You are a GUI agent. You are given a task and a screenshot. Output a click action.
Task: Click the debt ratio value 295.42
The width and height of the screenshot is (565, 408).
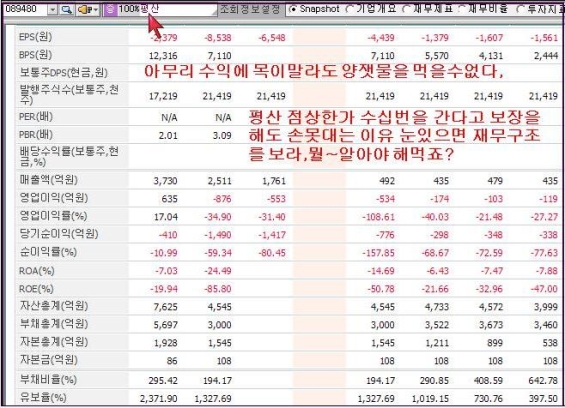163,380
